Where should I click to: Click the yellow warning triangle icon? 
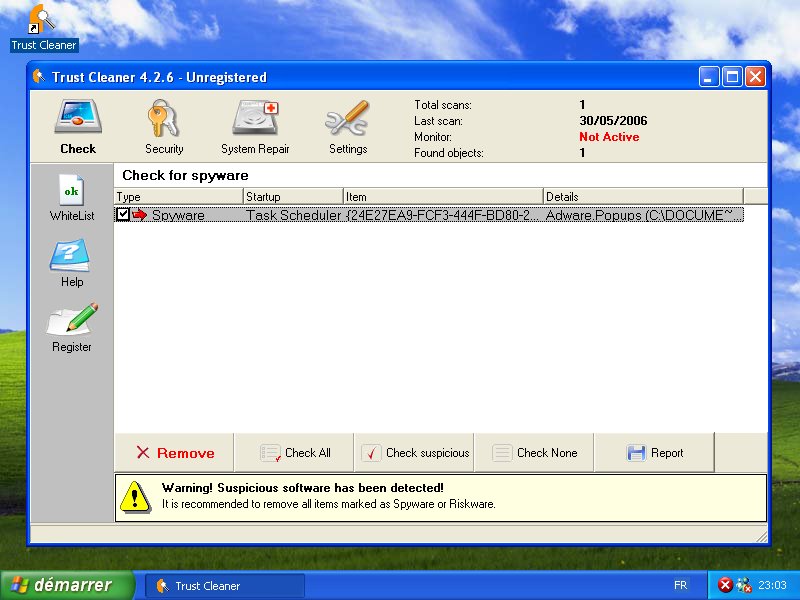pyautogui.click(x=135, y=497)
